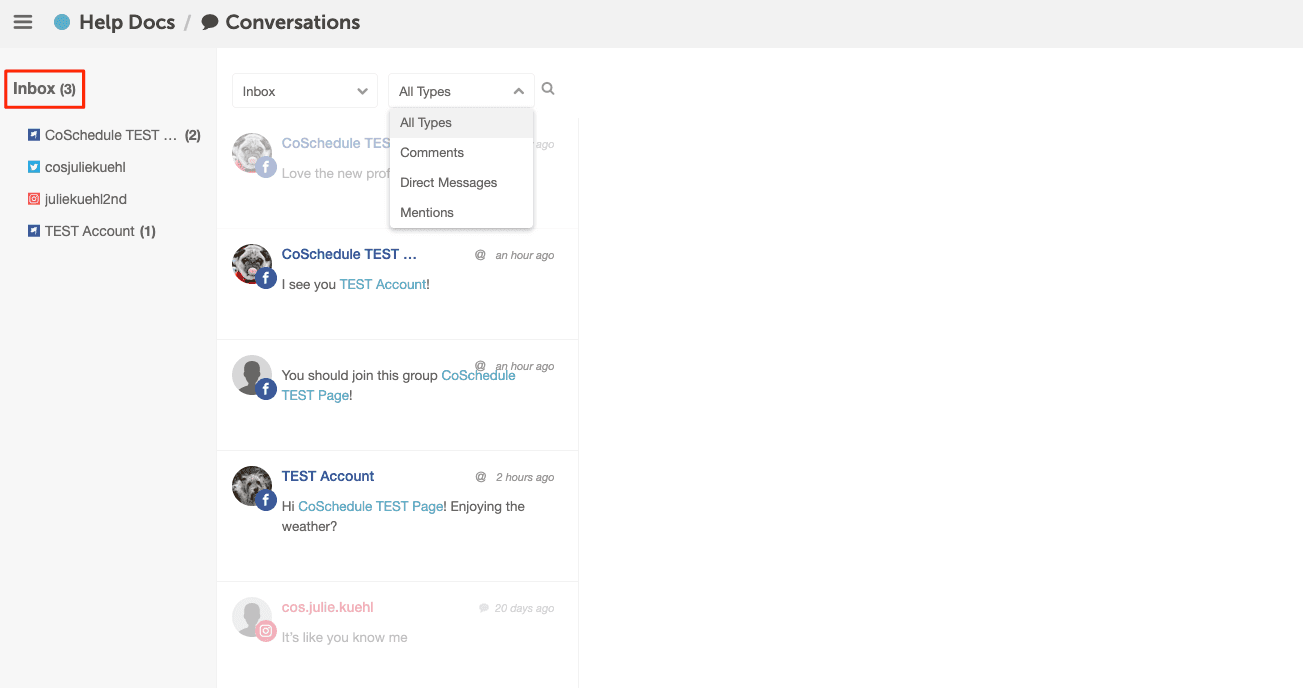Click the 'an hour ago' timestamp on 'I see you' conversation
The image size is (1303, 688).
point(525,256)
